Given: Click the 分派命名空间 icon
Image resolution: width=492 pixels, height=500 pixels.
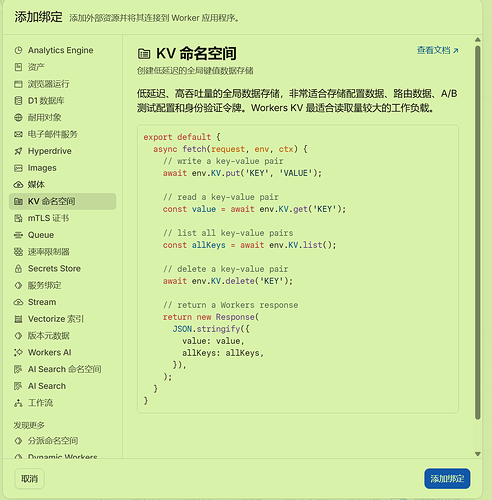Looking at the screenshot, I should point(18,441).
